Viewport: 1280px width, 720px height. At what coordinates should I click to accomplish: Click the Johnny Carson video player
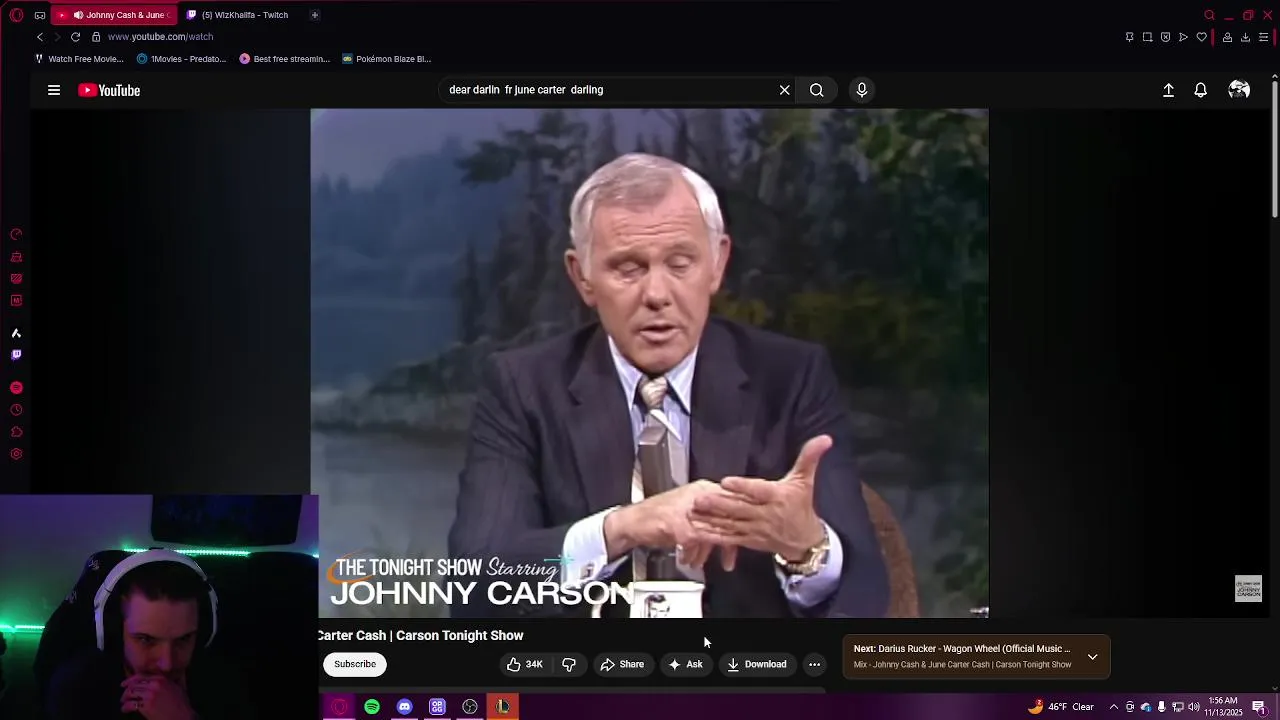[649, 363]
